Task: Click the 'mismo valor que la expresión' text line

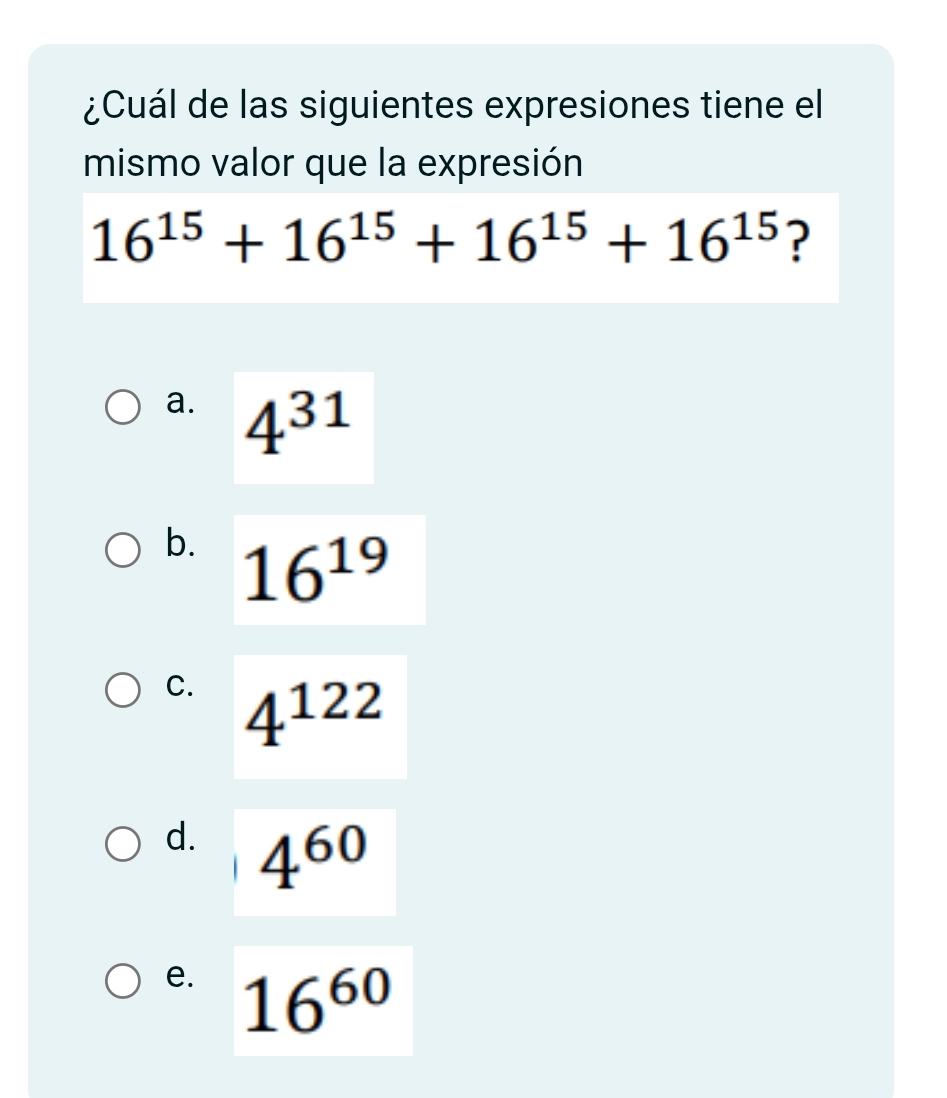Action: 332,163
